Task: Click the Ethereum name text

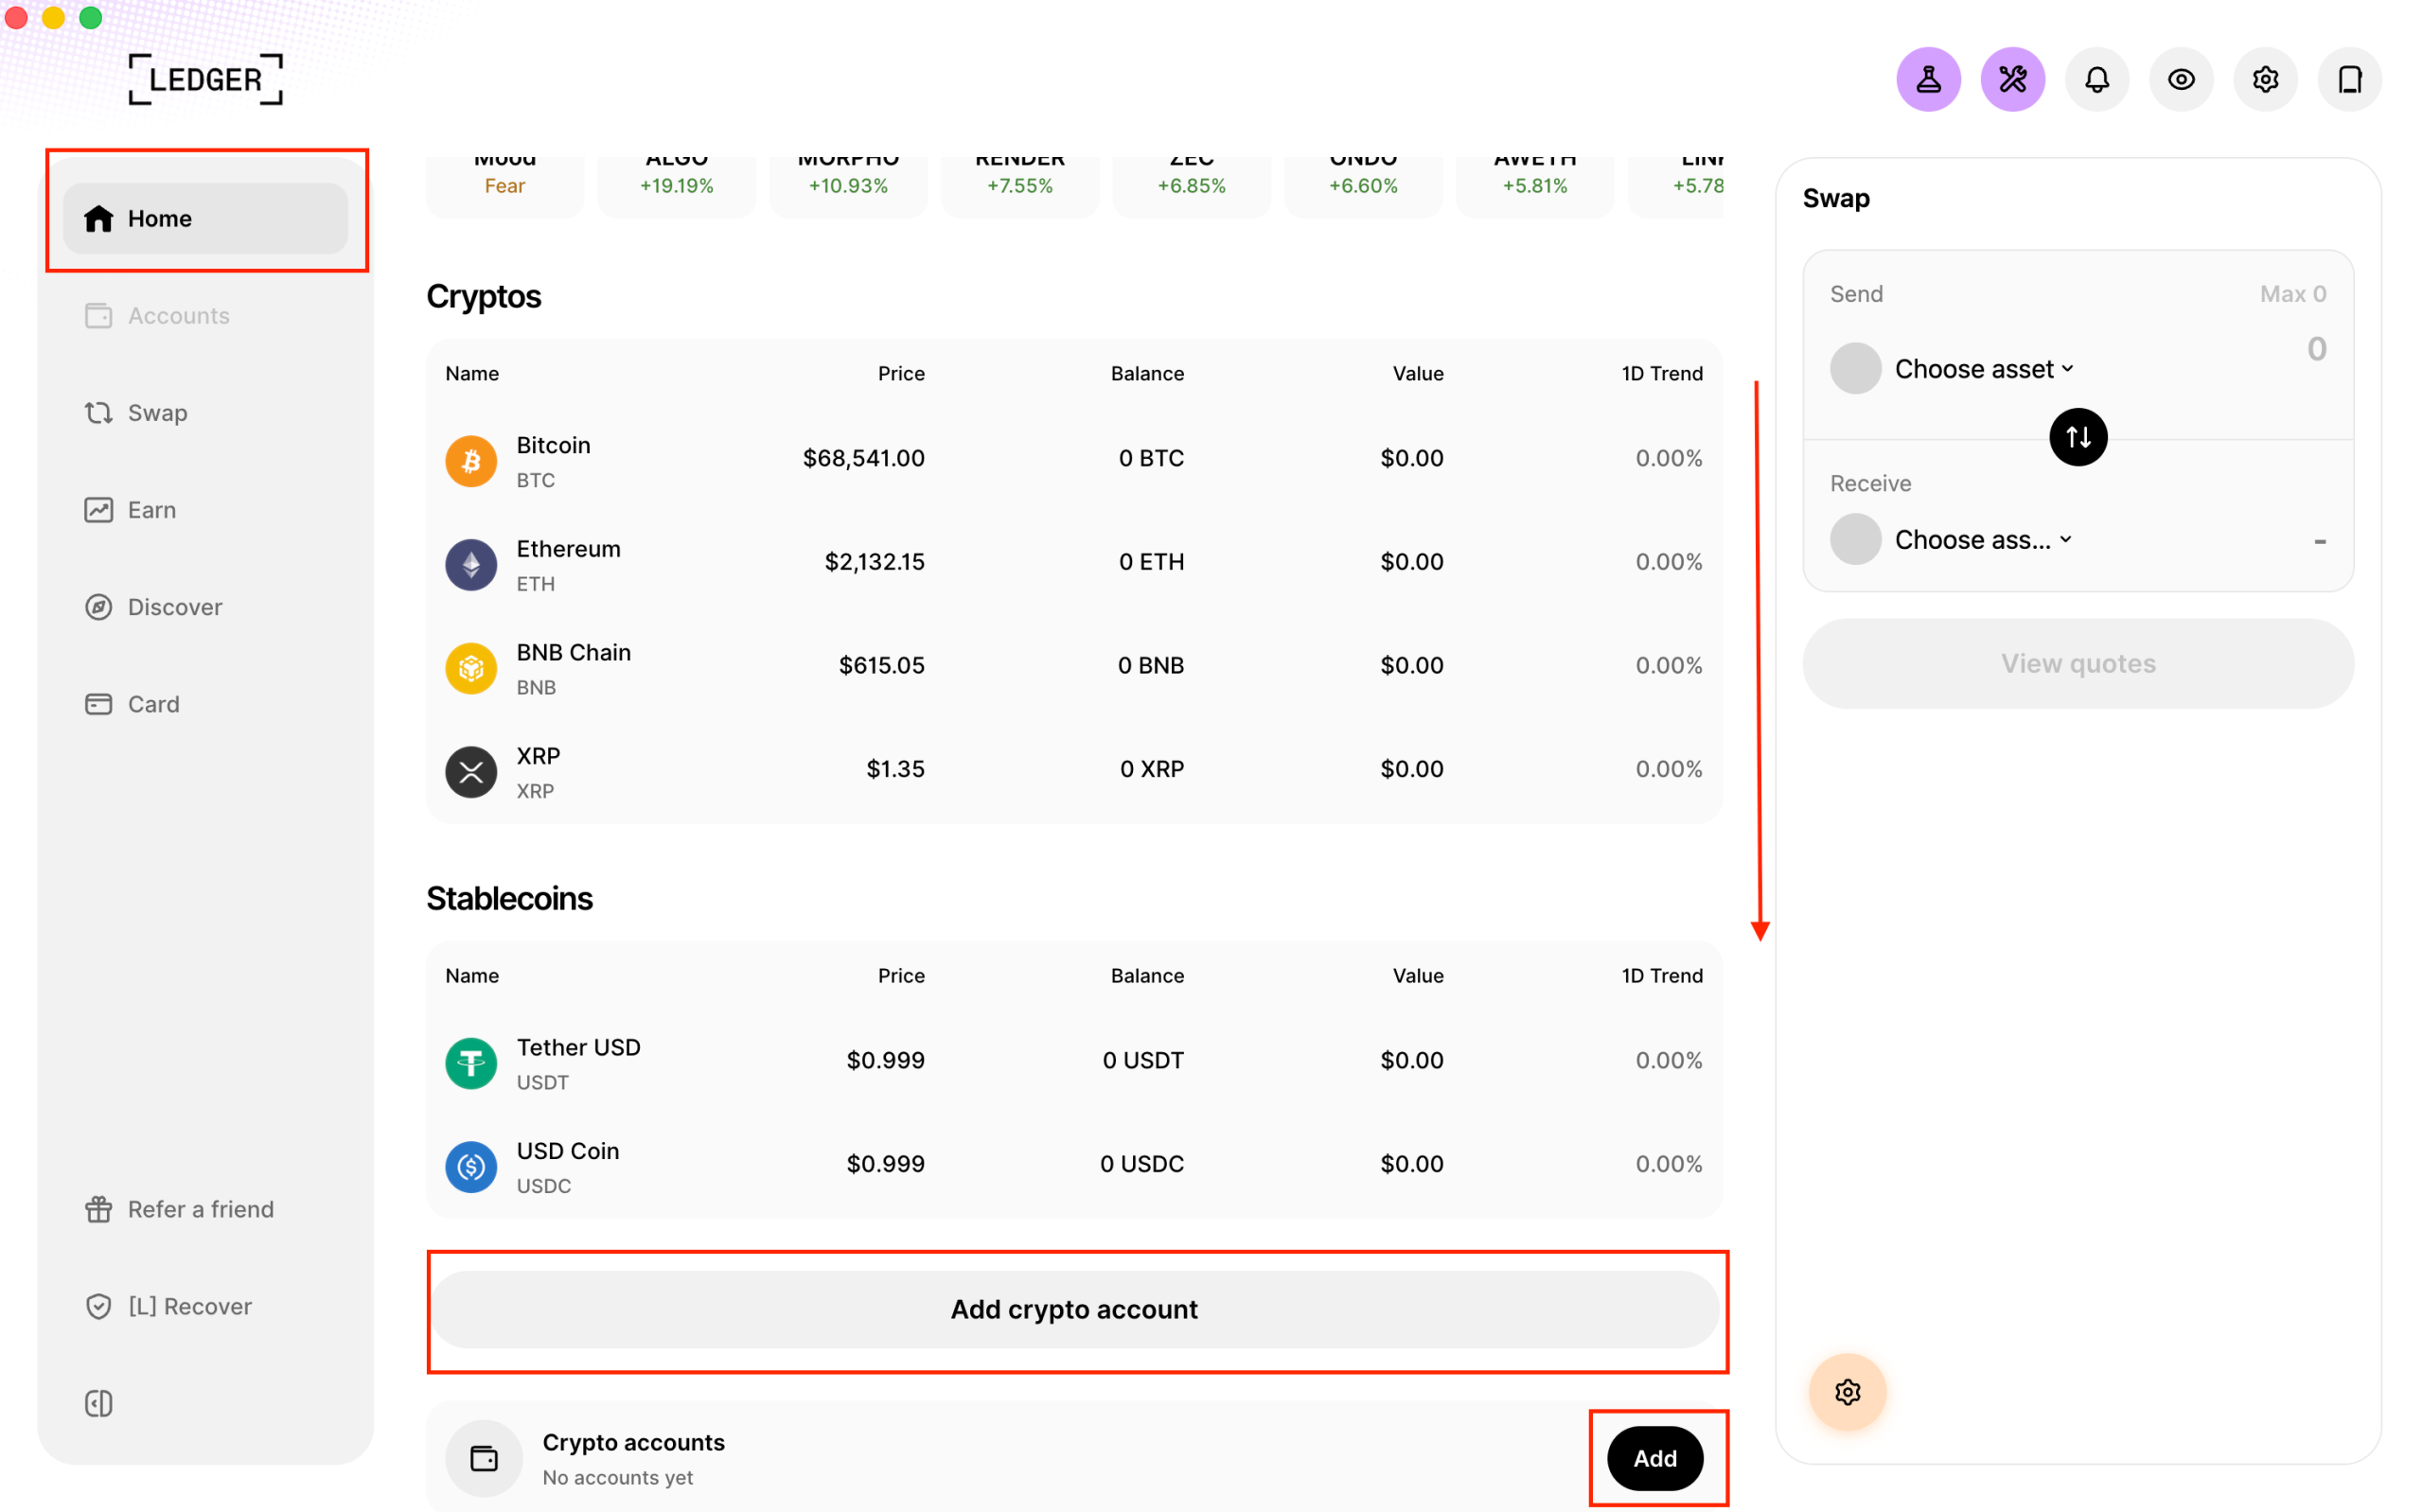Action: click(568, 549)
